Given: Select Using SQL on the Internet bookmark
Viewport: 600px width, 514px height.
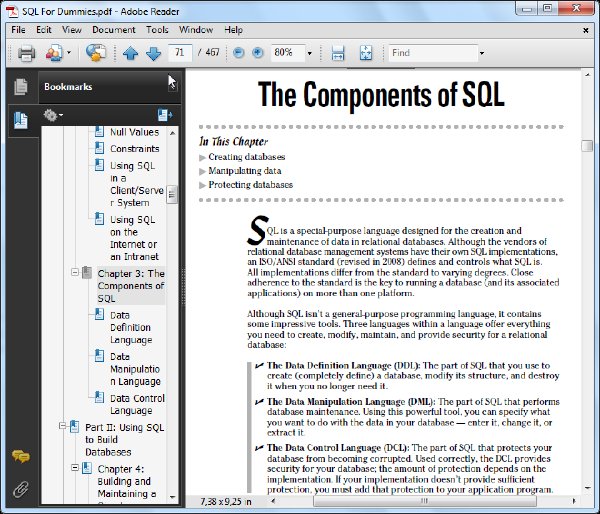Looking at the screenshot, I should point(134,238).
